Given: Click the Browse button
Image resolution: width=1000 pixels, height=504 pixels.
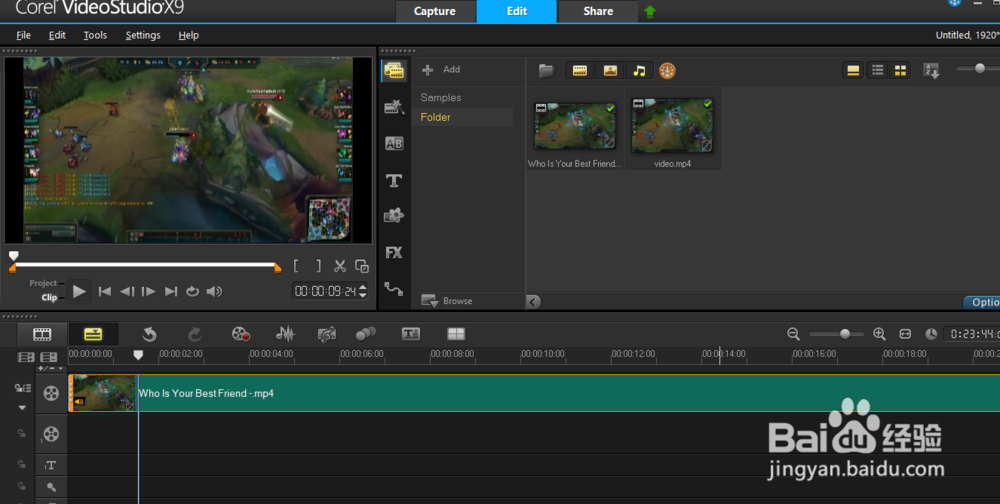Looking at the screenshot, I should click(447, 300).
